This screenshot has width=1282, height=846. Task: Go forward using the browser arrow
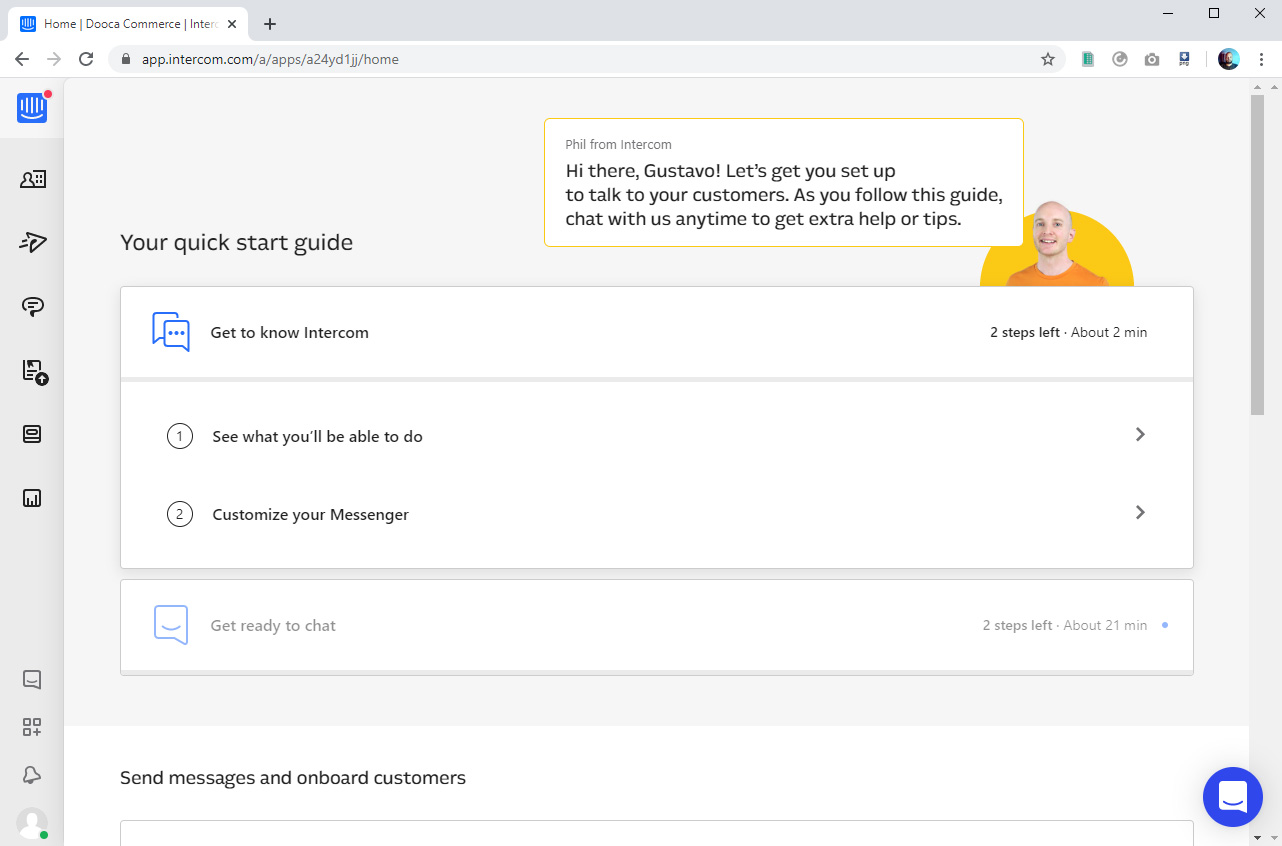54,59
